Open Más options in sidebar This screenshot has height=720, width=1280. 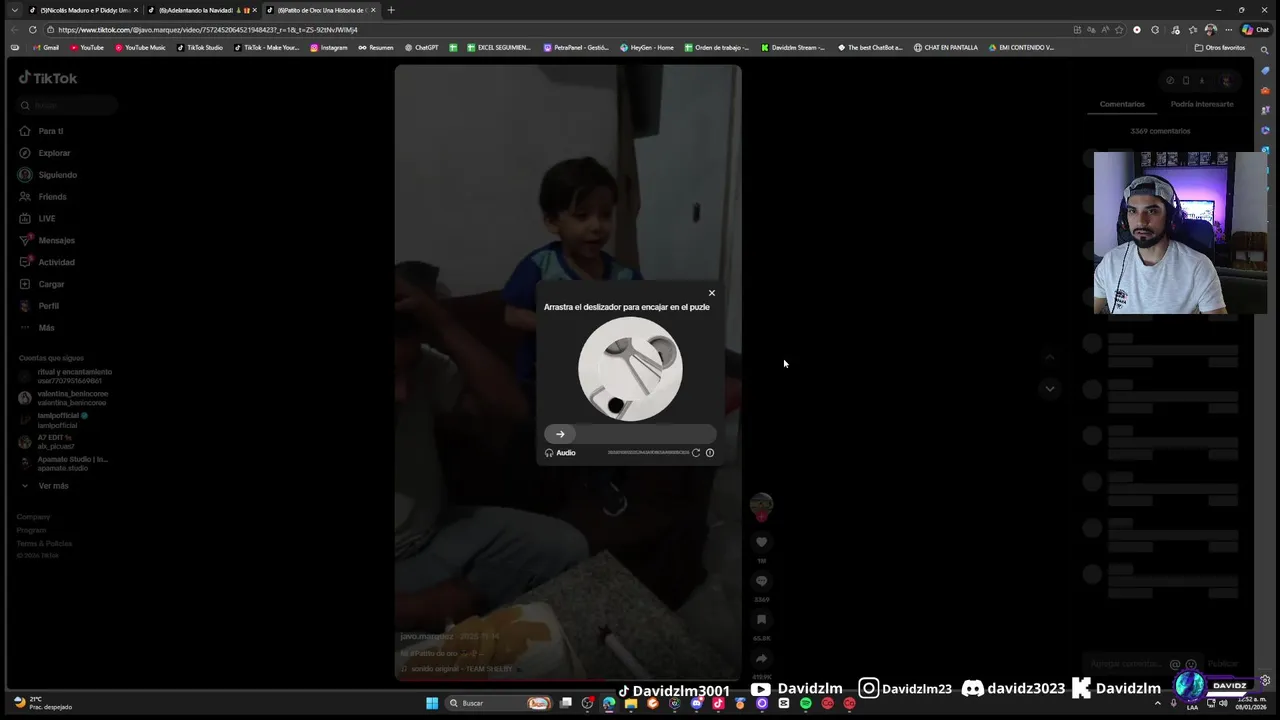pos(37,328)
